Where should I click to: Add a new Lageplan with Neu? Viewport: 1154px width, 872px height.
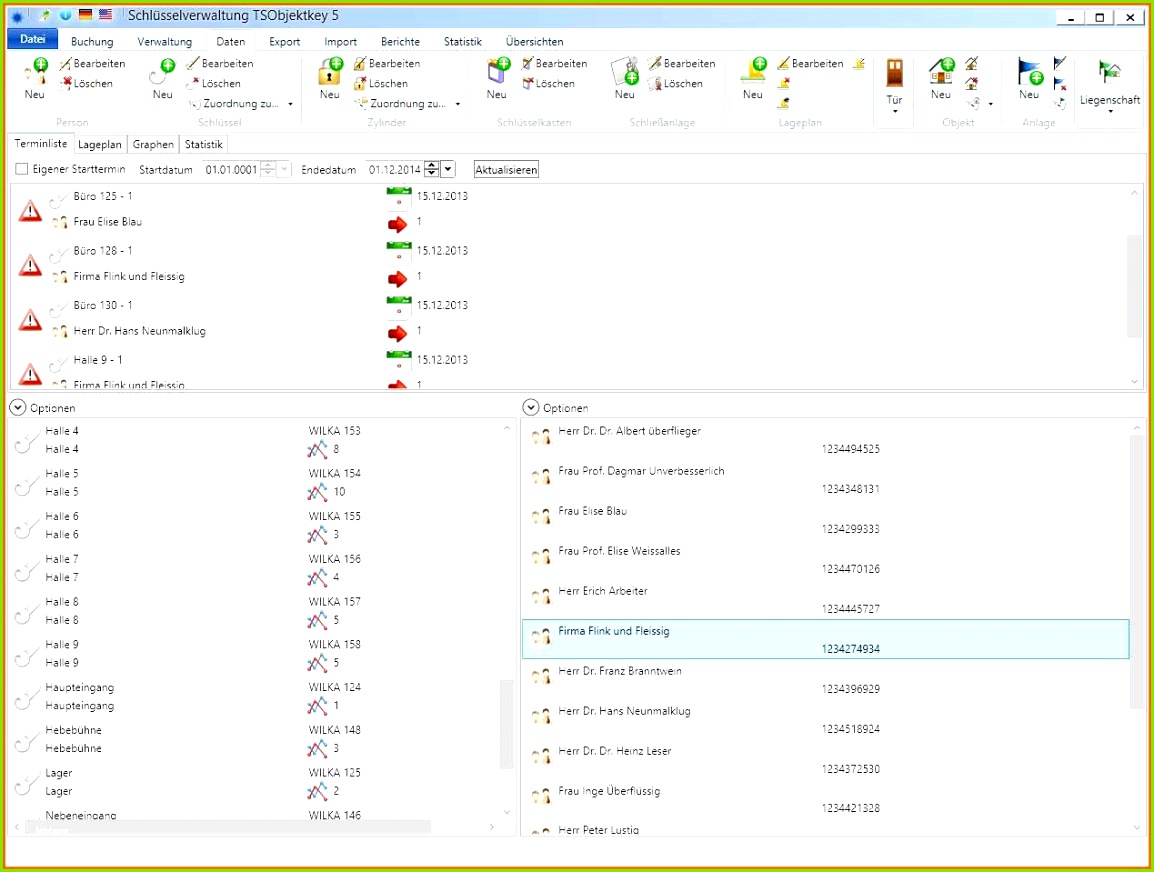tap(753, 79)
